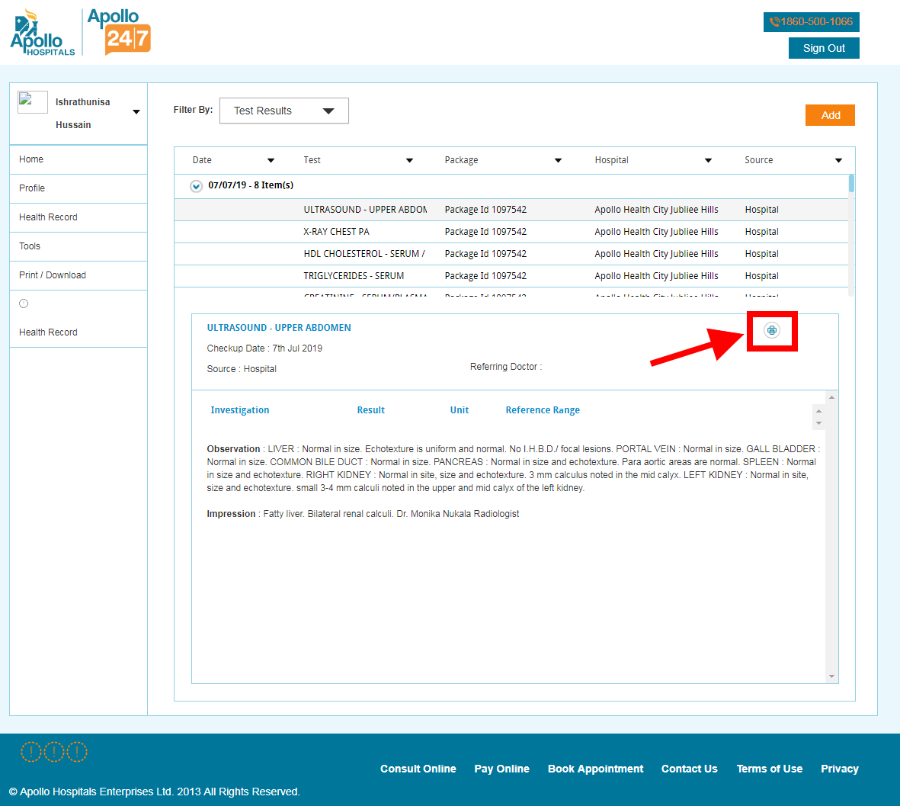Open the Hospital column filter dropdown

pyautogui.click(x=708, y=159)
